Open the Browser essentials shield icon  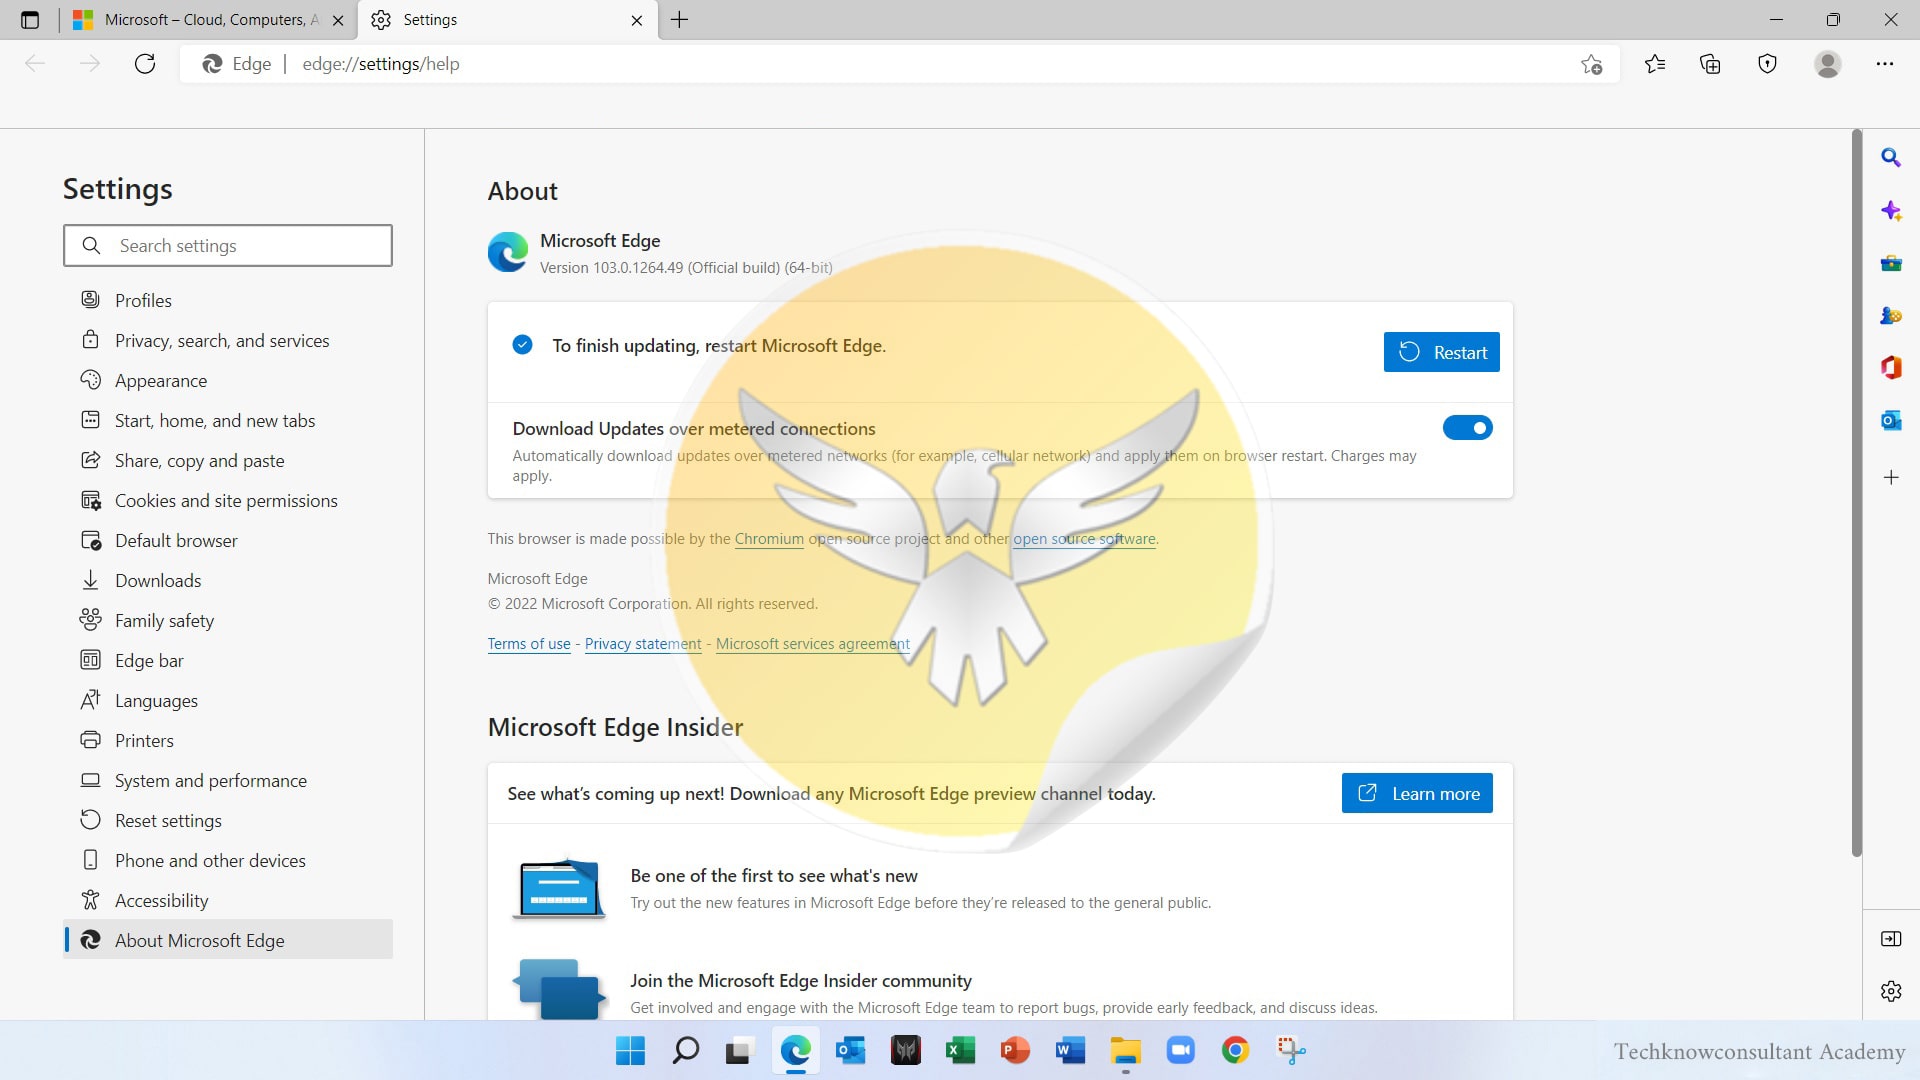coord(1767,64)
